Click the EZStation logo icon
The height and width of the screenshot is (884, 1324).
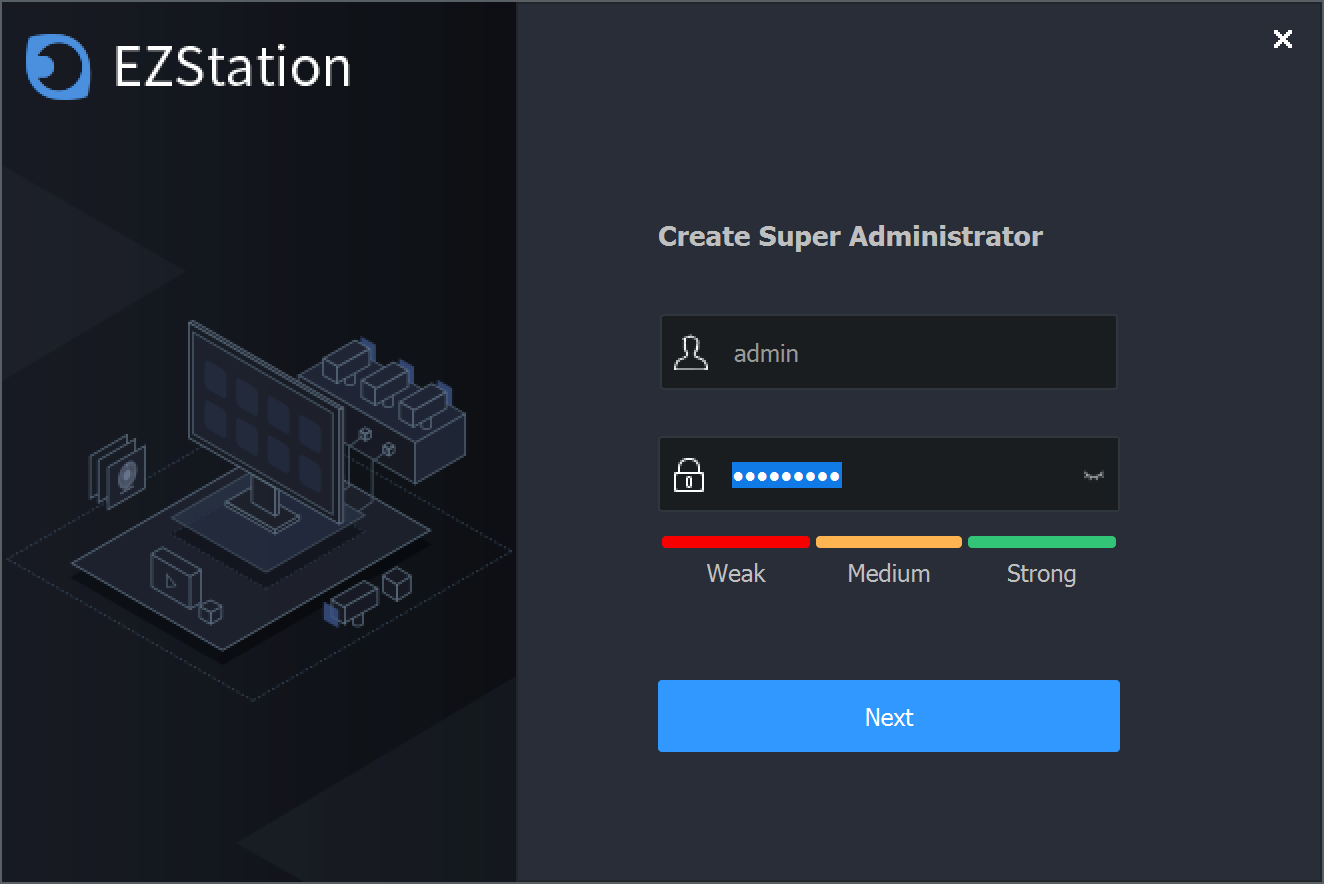[58, 67]
